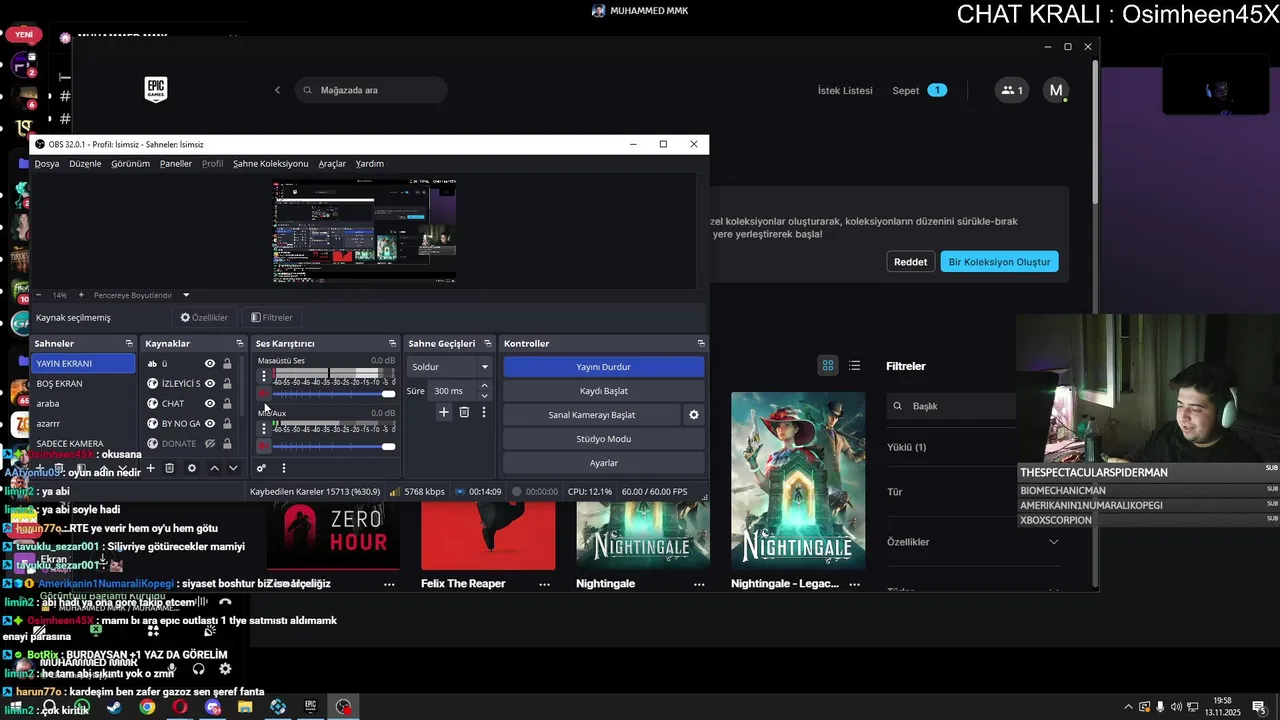Image resolution: width=1280 pixels, height=720 pixels.
Task: Open transition properties three-dot menu
Action: [484, 412]
